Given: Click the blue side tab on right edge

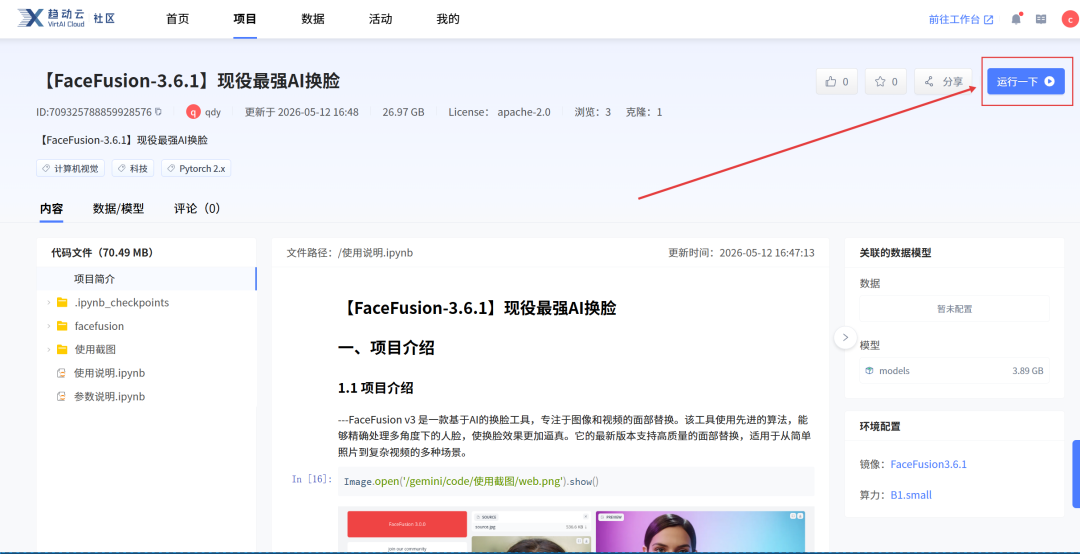Looking at the screenshot, I should click(1076, 474).
